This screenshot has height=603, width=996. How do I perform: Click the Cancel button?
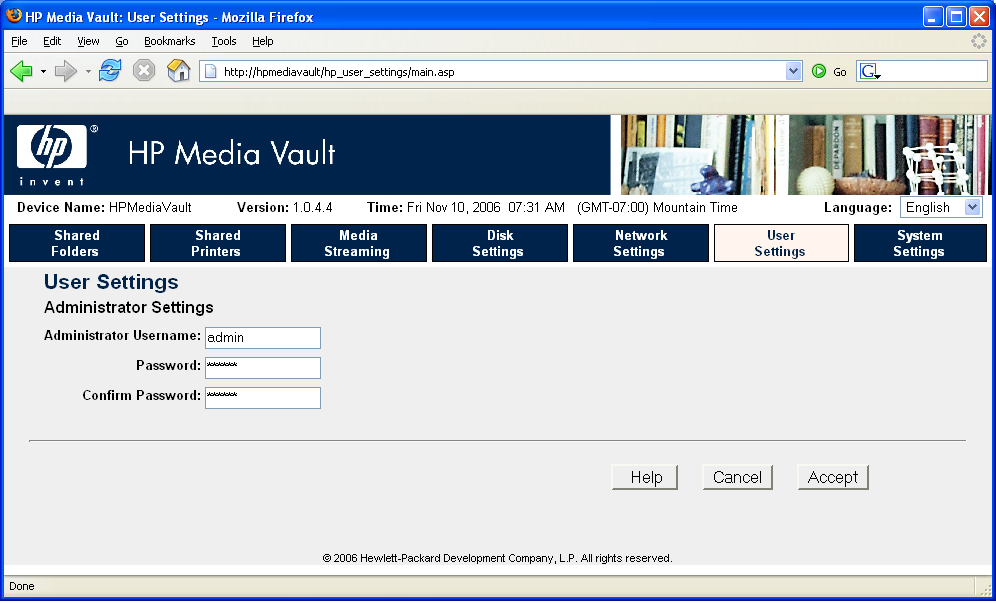coord(737,477)
